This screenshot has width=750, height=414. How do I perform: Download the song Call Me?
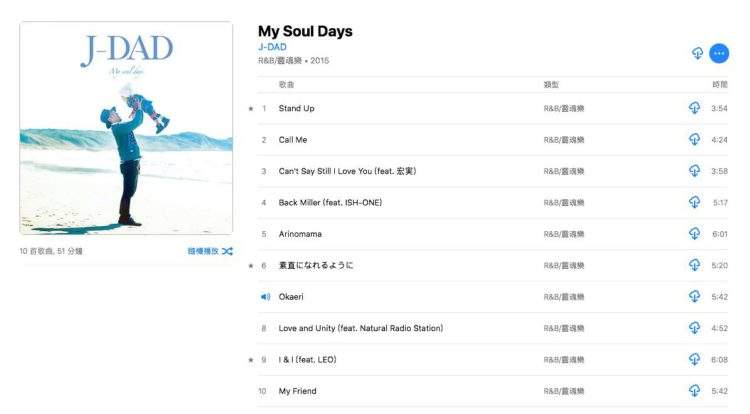(x=694, y=140)
